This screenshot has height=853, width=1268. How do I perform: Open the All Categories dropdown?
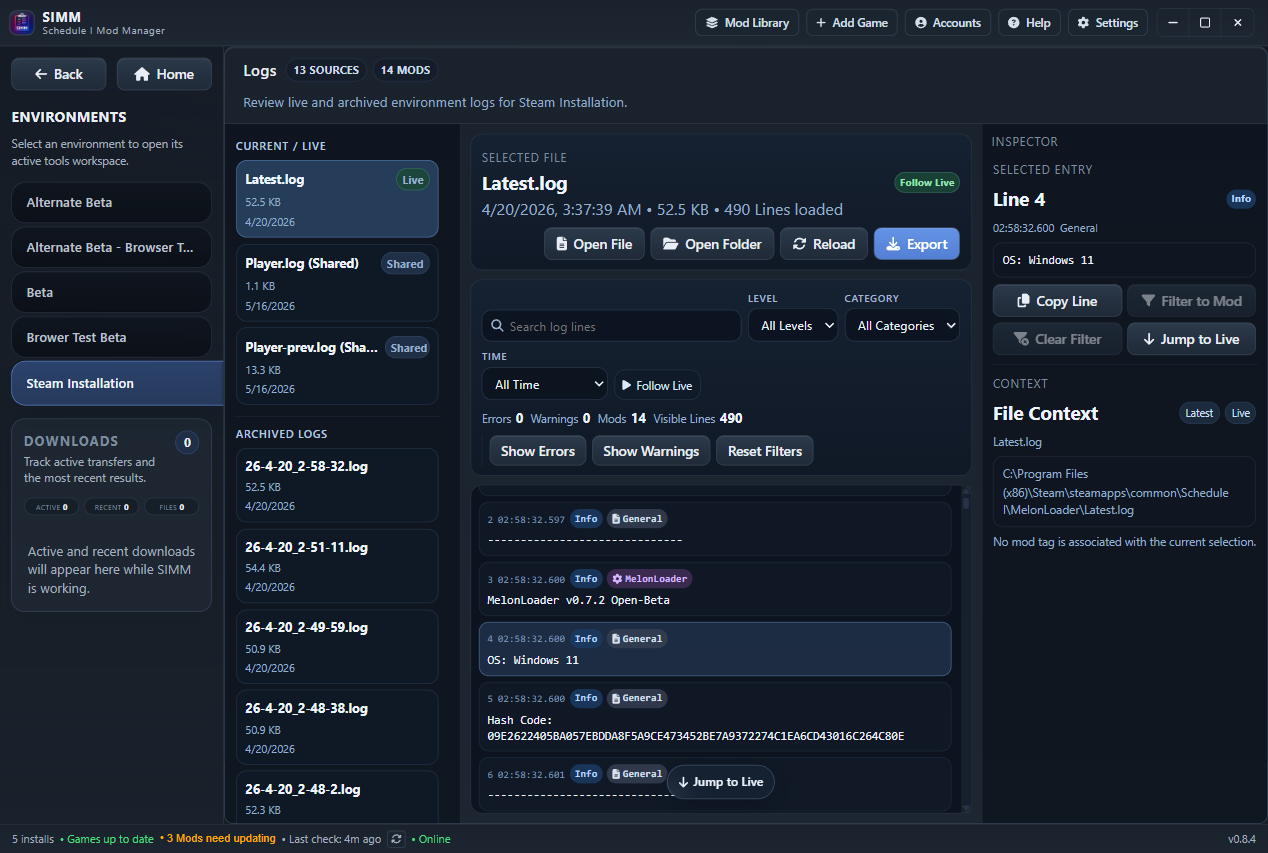tap(902, 325)
